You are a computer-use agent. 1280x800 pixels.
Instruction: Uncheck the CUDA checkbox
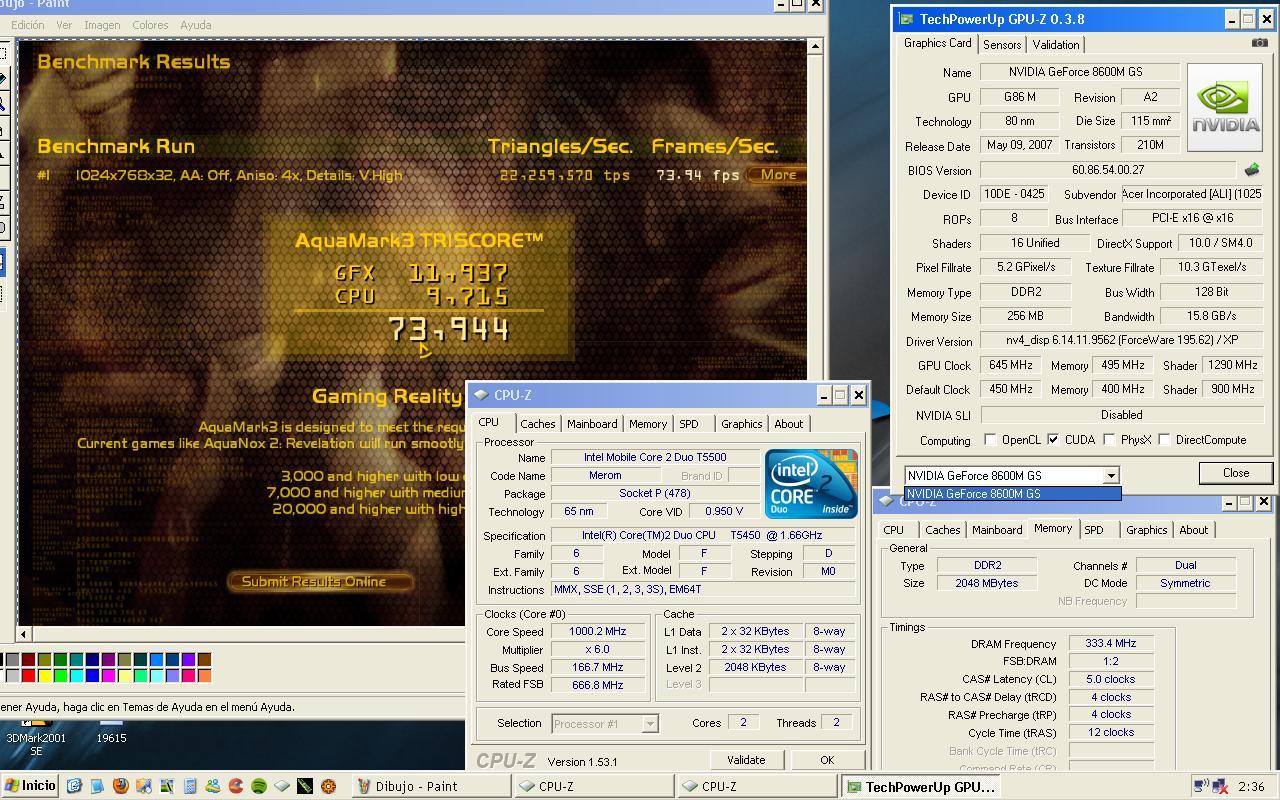tap(1053, 440)
